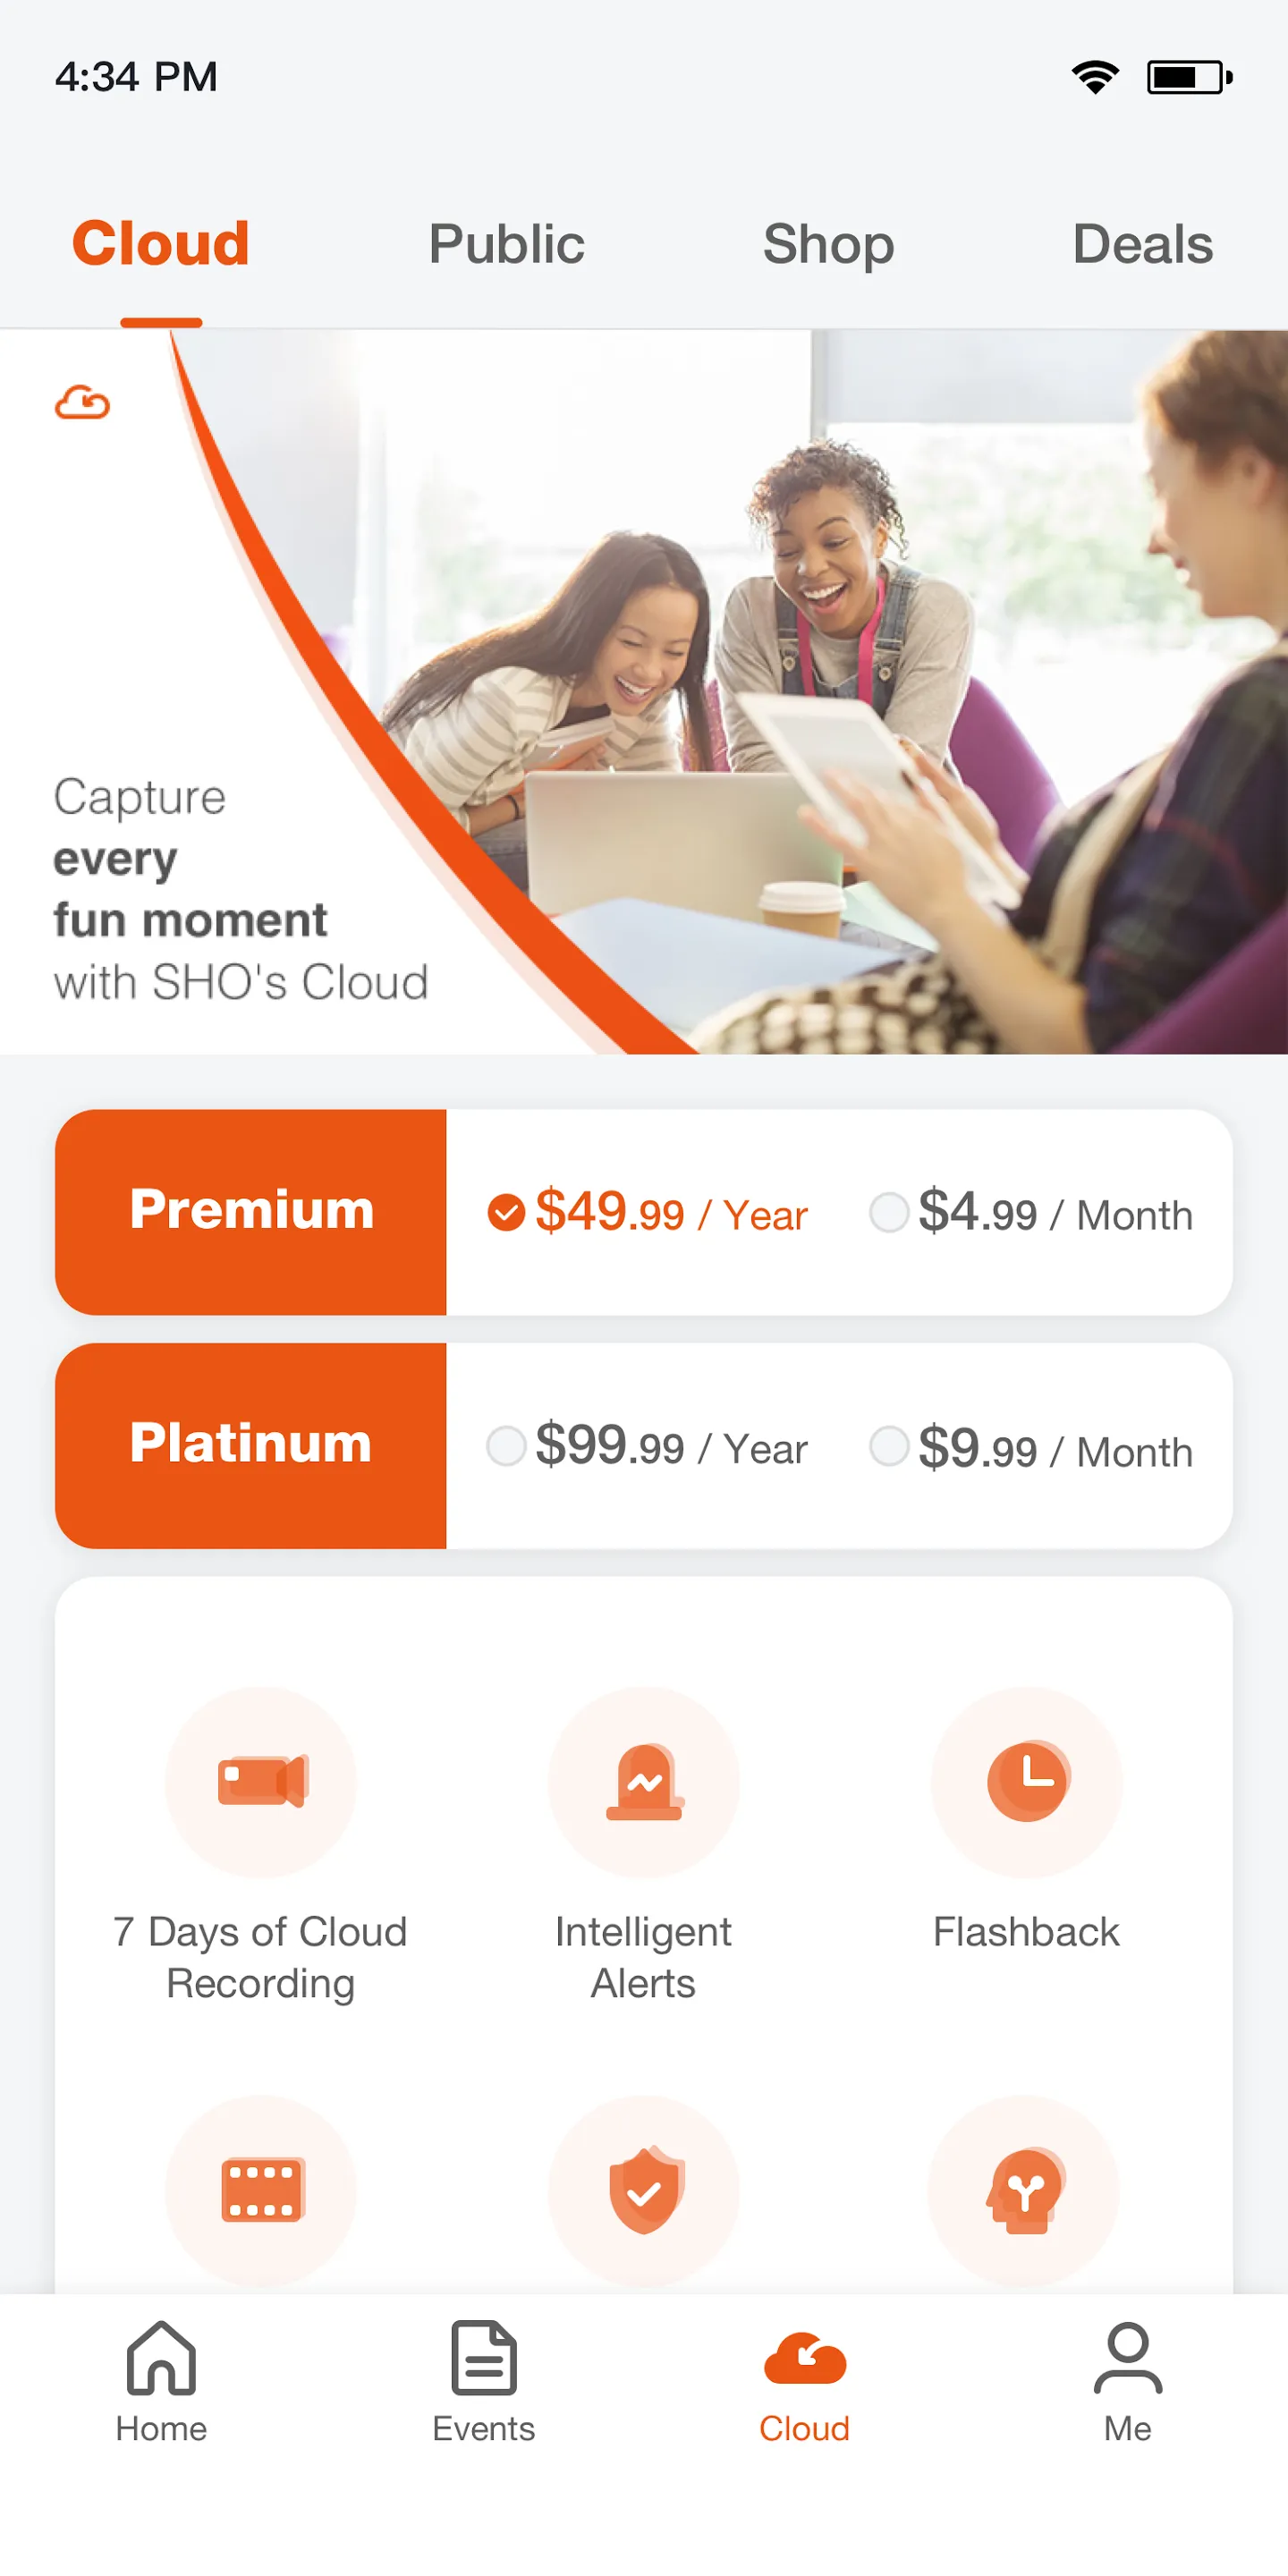Tap the 7 Days of Cloud Recording camera icon
1288x2576 pixels.
point(262,1781)
